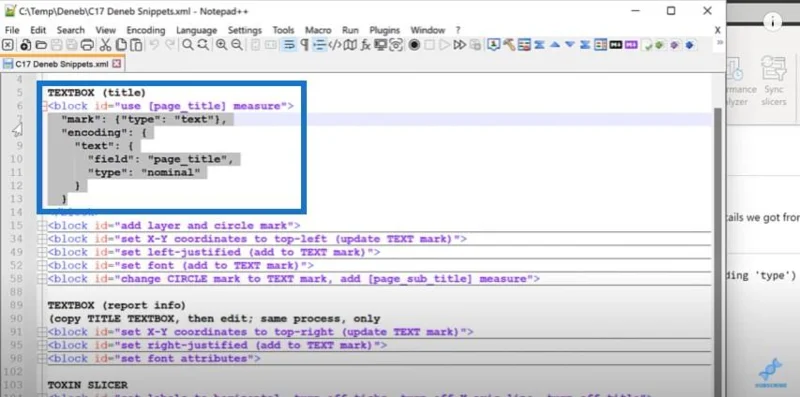Click the Zoom In magnifier icon
Screen dimensions: 800x397
(221, 45)
